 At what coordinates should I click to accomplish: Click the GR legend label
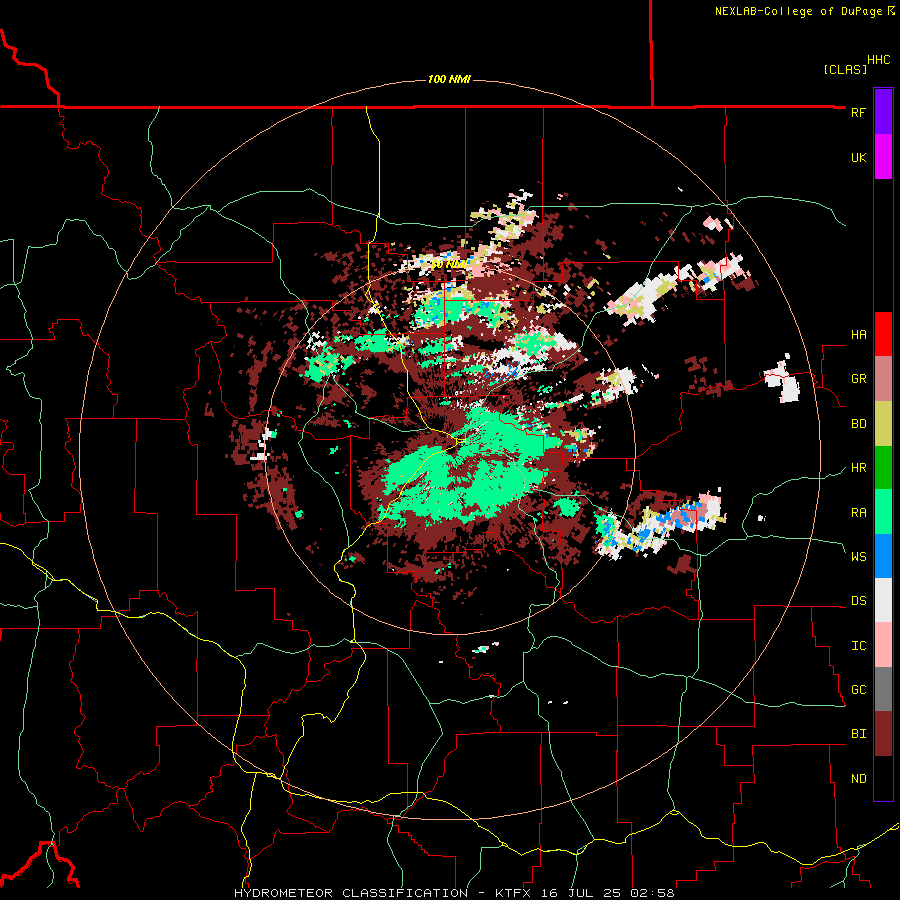pos(858,379)
